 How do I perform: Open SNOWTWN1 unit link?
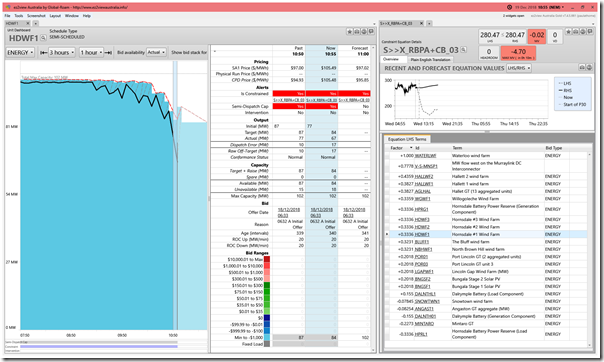(x=427, y=301)
